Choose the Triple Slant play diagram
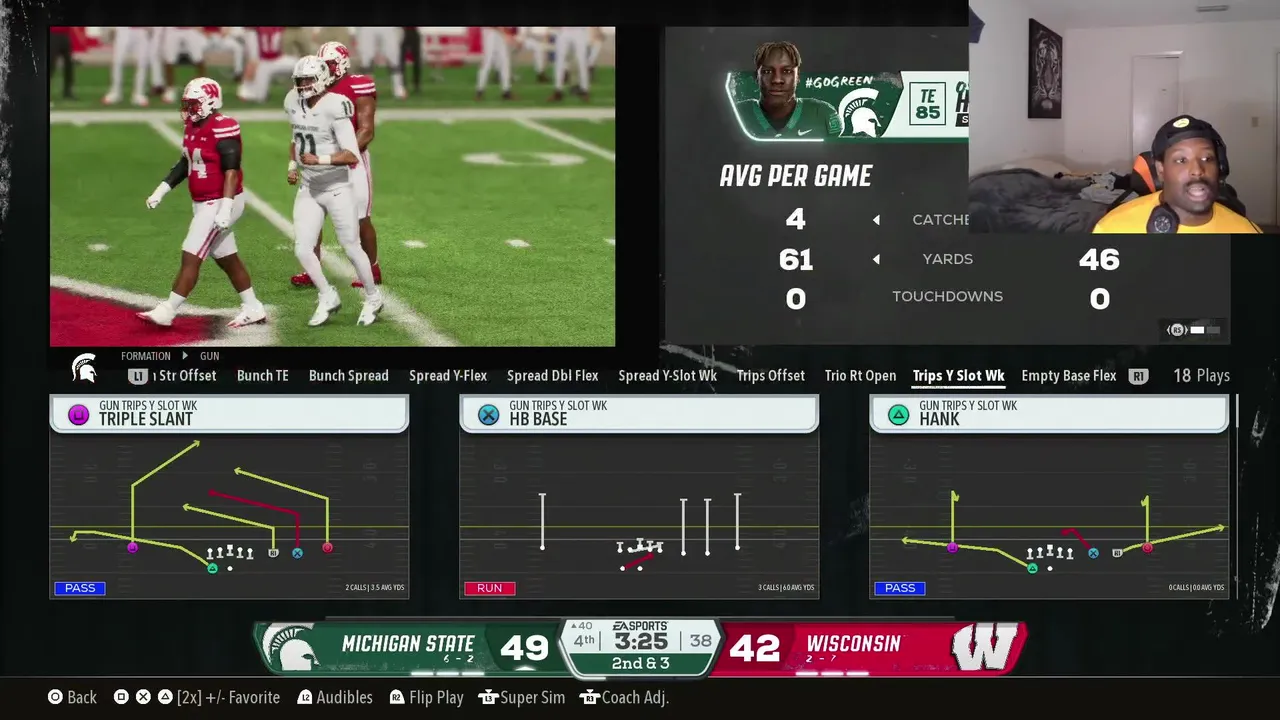This screenshot has width=1280, height=720. coord(229,516)
